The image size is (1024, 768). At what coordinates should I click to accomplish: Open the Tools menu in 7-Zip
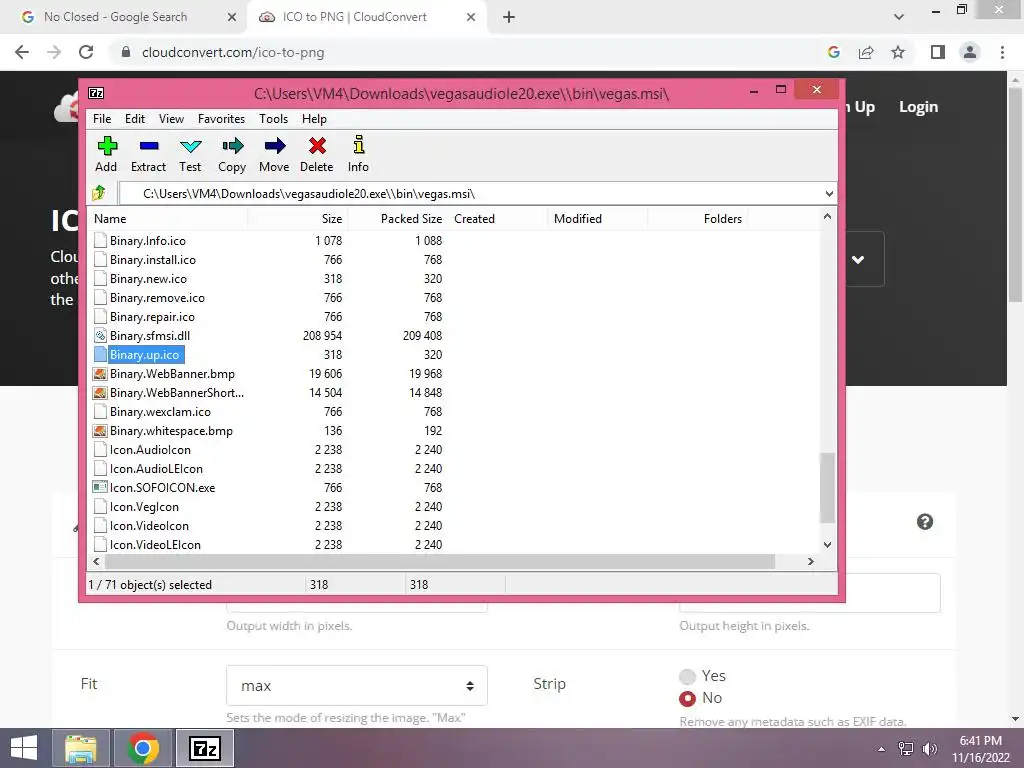(x=274, y=119)
